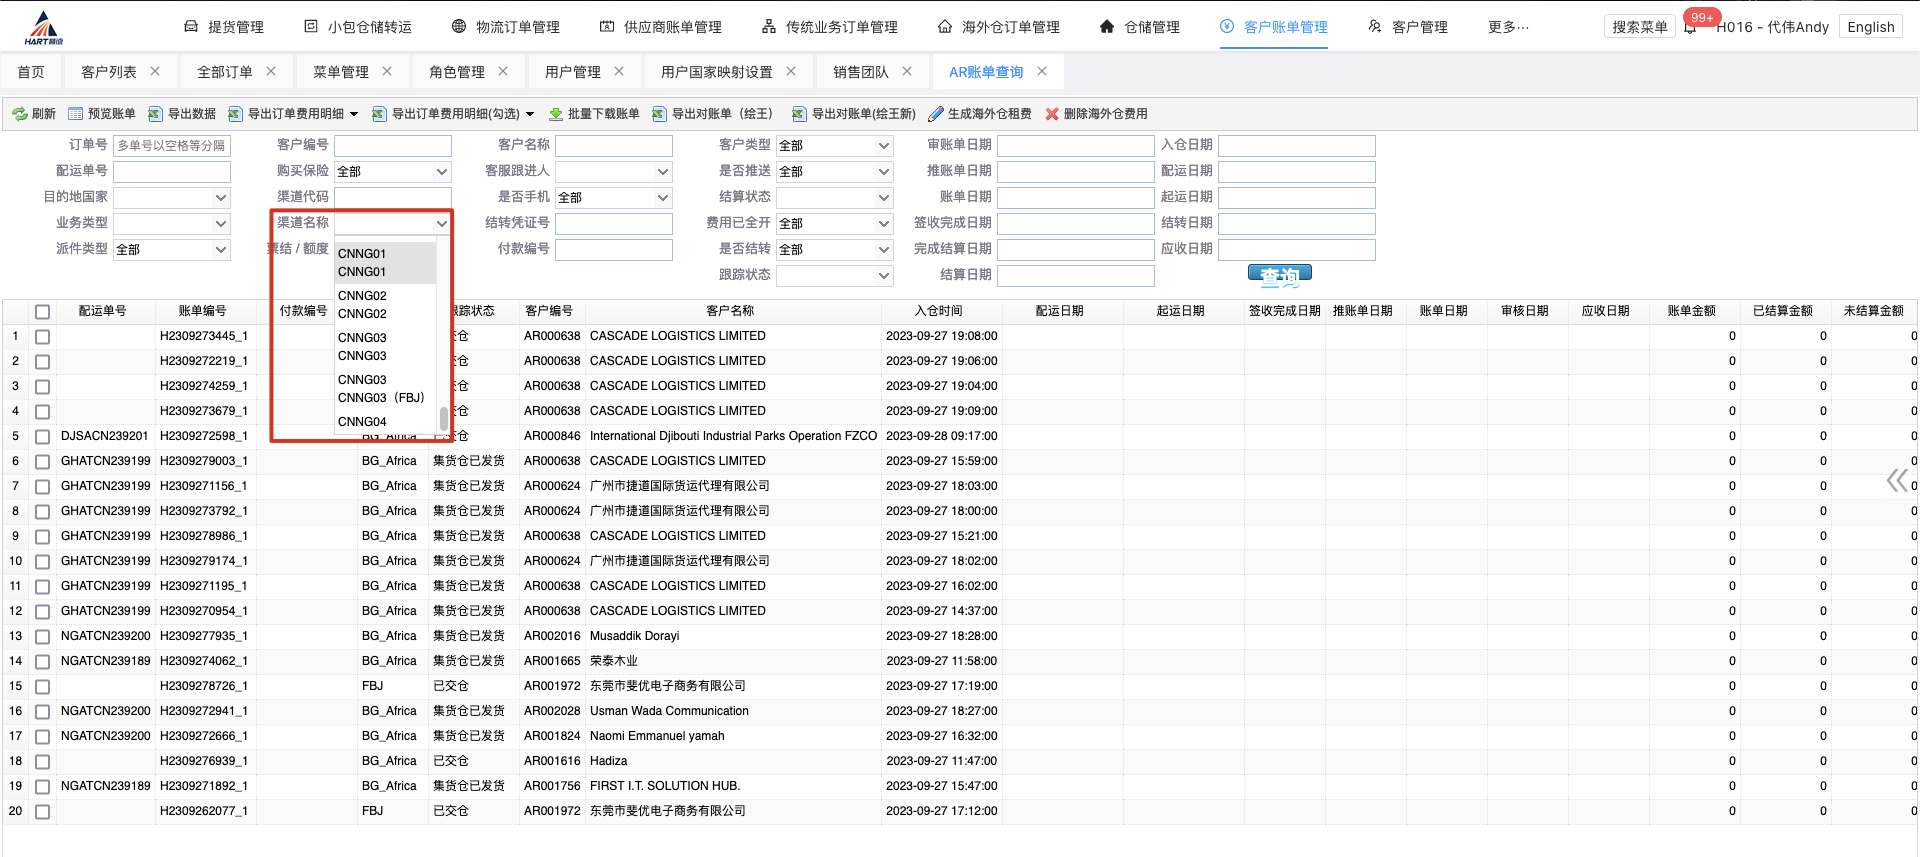Toggle the select-all checkbox in table header
Image resolution: width=1920 pixels, height=857 pixels.
[x=42, y=312]
